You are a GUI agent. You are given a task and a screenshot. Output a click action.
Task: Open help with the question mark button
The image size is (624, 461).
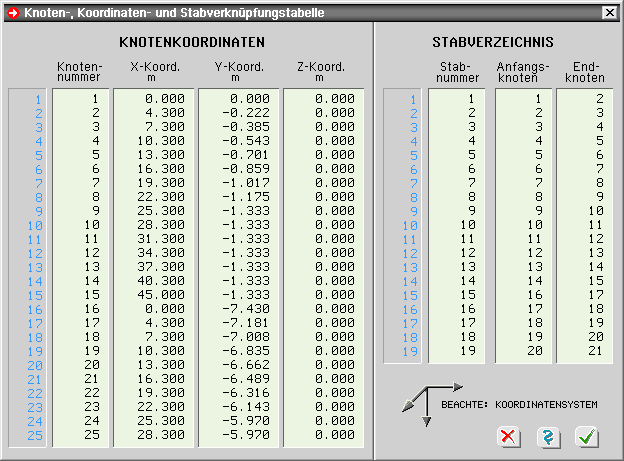[x=547, y=437]
